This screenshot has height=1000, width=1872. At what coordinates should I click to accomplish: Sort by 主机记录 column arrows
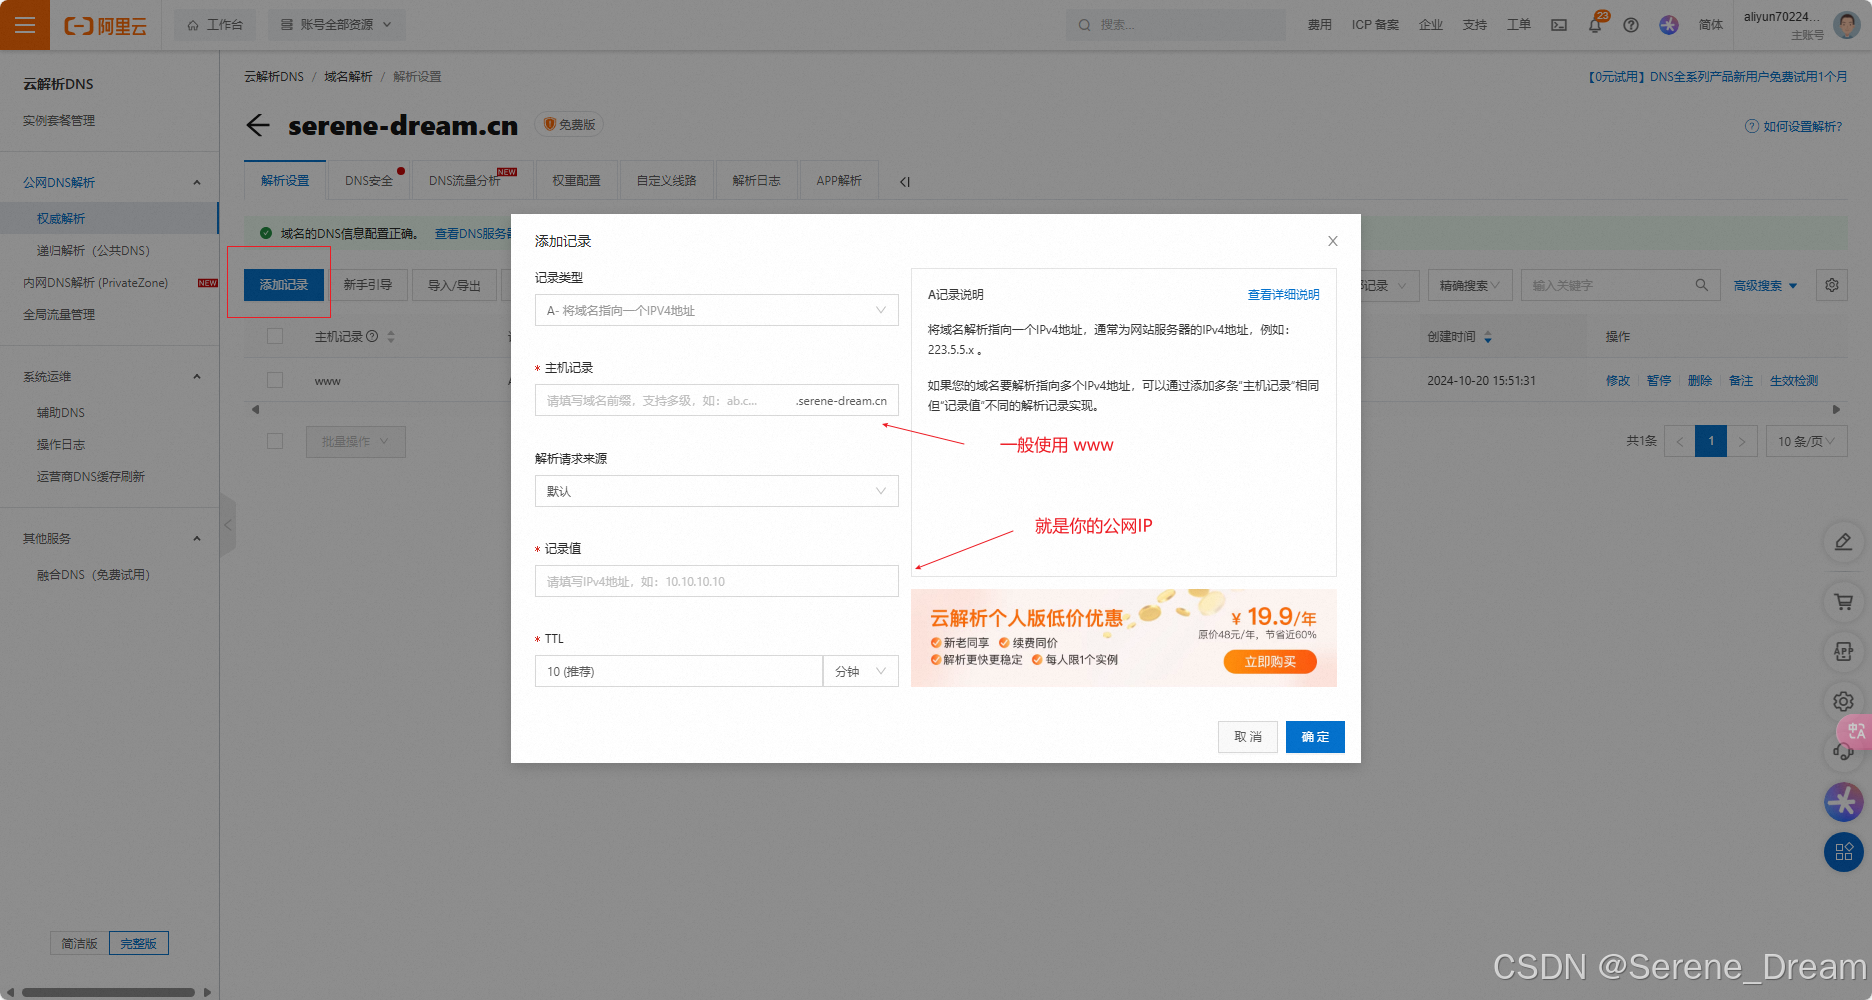click(x=391, y=337)
